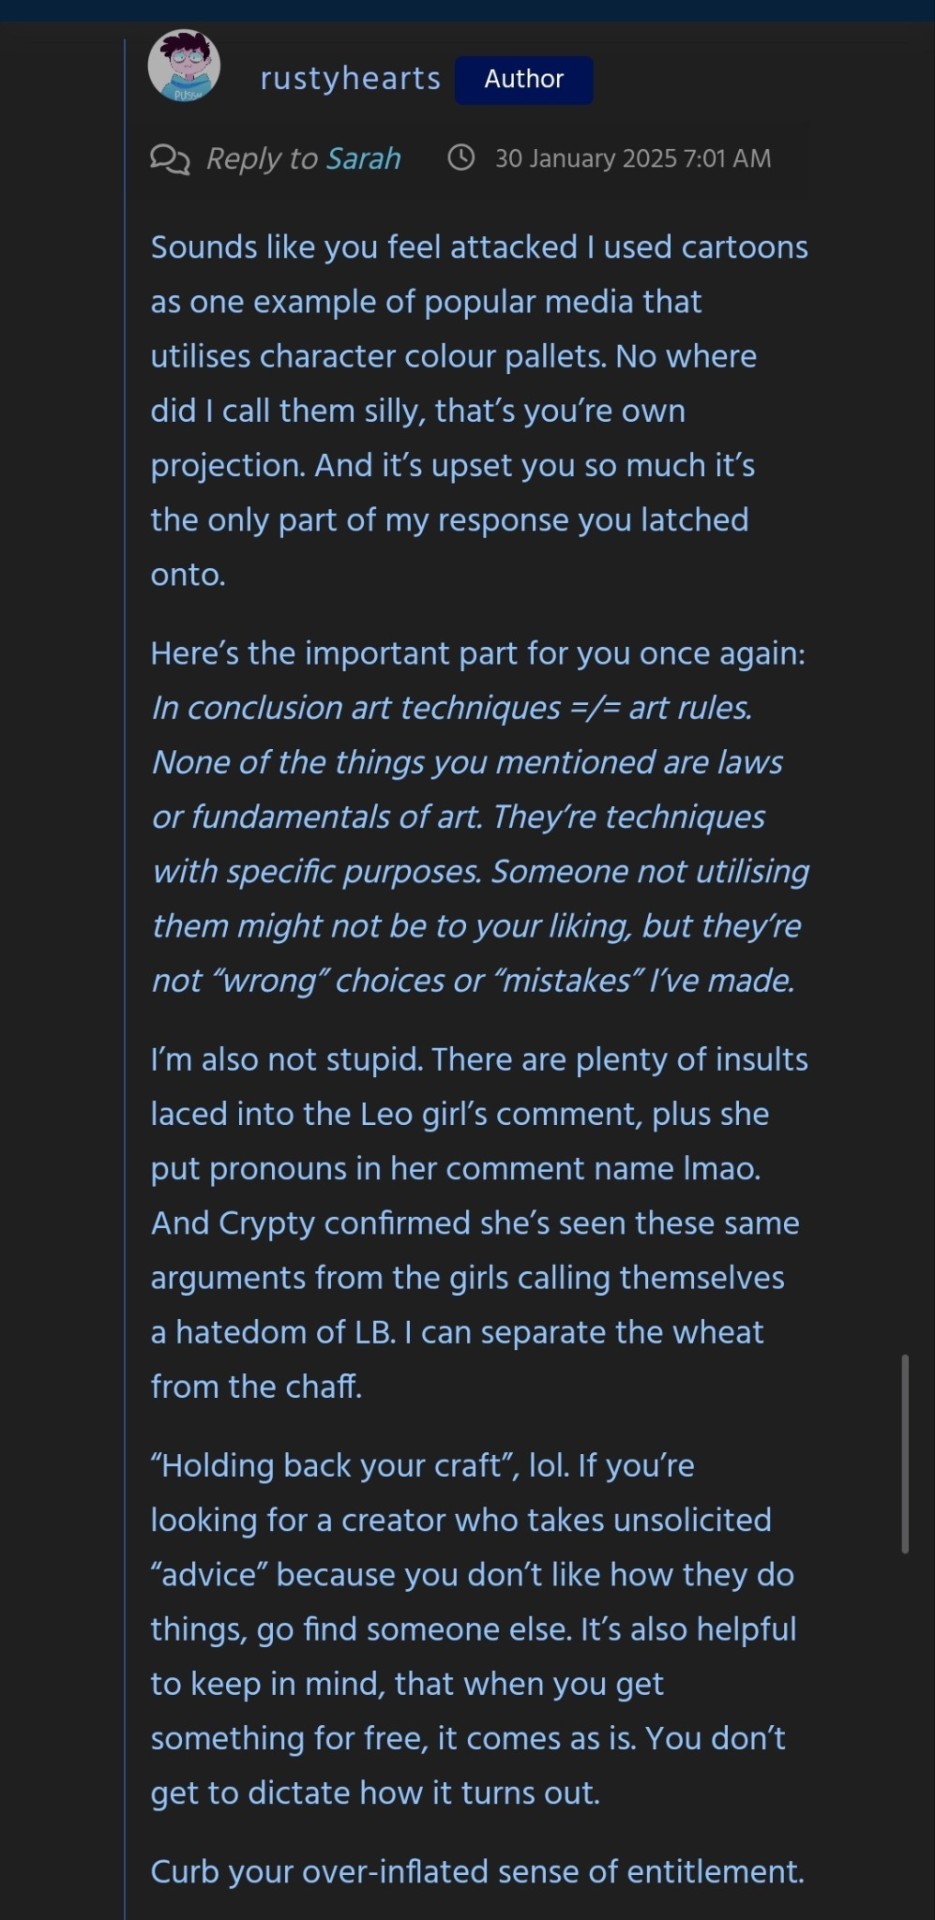Image resolution: width=935 pixels, height=1920 pixels.
Task: Click the "get to dictate how it turns out" line
Action: (x=375, y=1793)
